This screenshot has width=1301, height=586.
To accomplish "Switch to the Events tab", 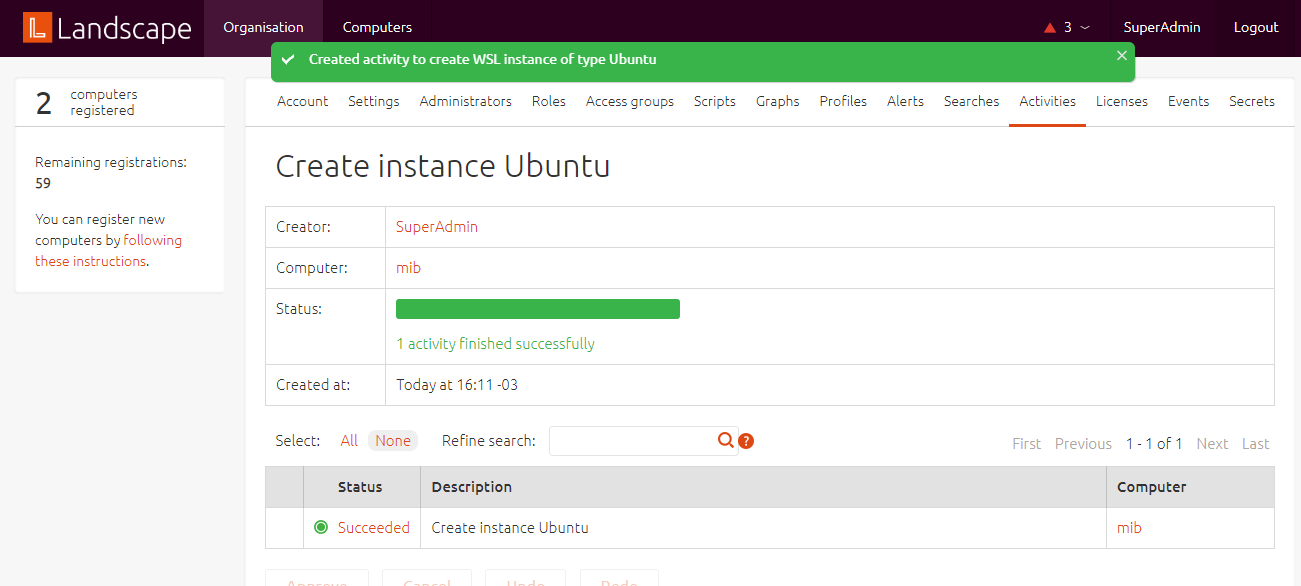I will tap(1189, 101).
